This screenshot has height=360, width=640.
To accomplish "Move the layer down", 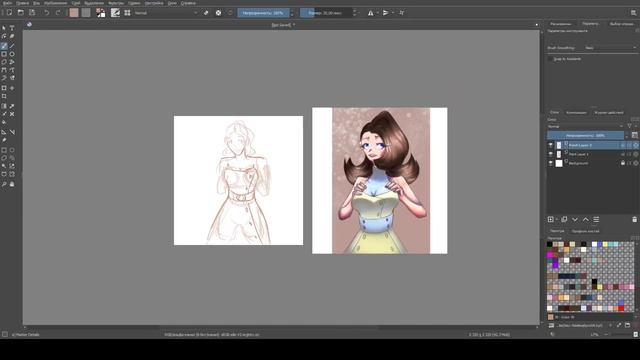I will click(x=575, y=220).
